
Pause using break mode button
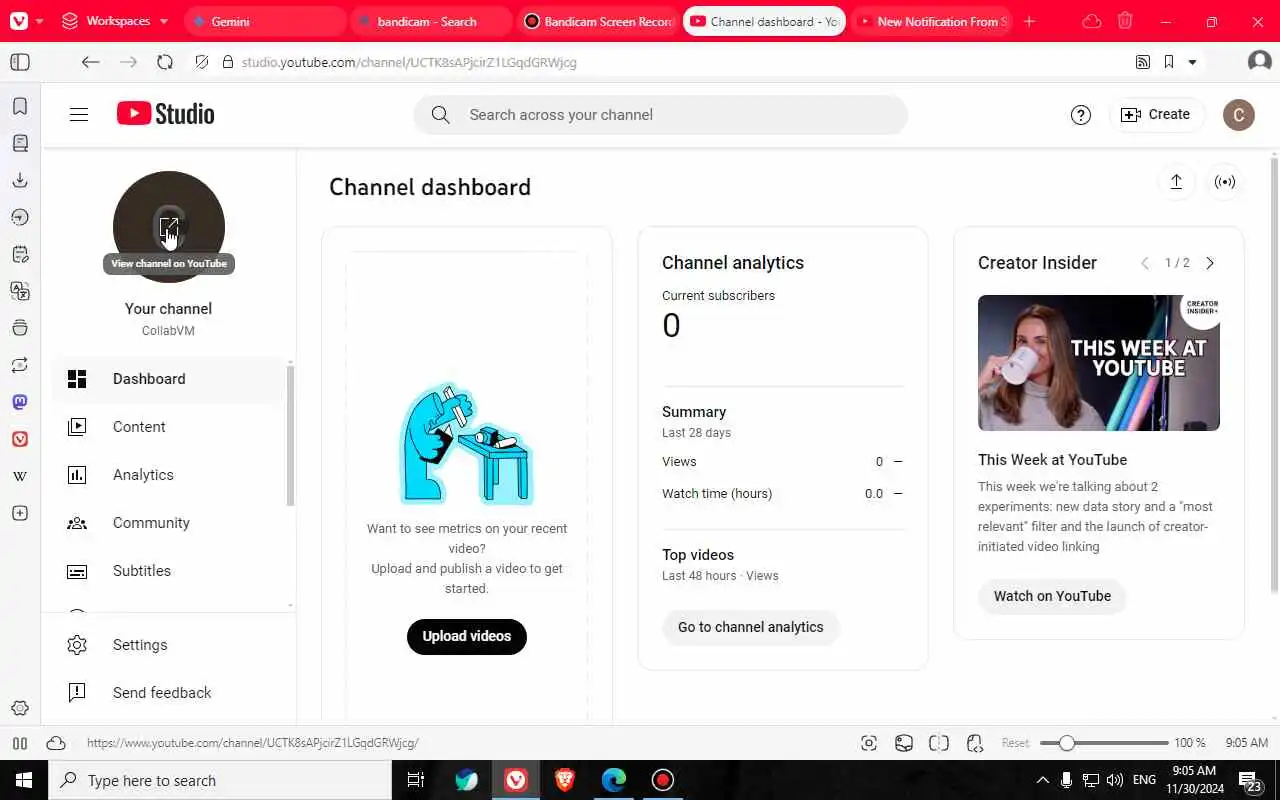pos(20,743)
